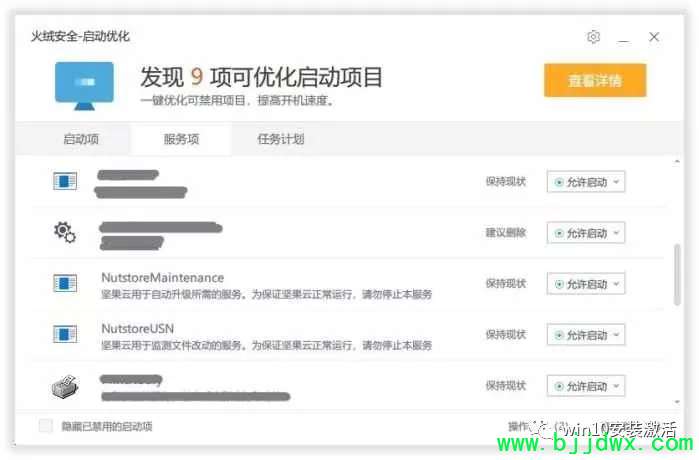This screenshot has width=699, height=460.
Task: Switch to the 启动项 tab
Action: tap(81, 139)
